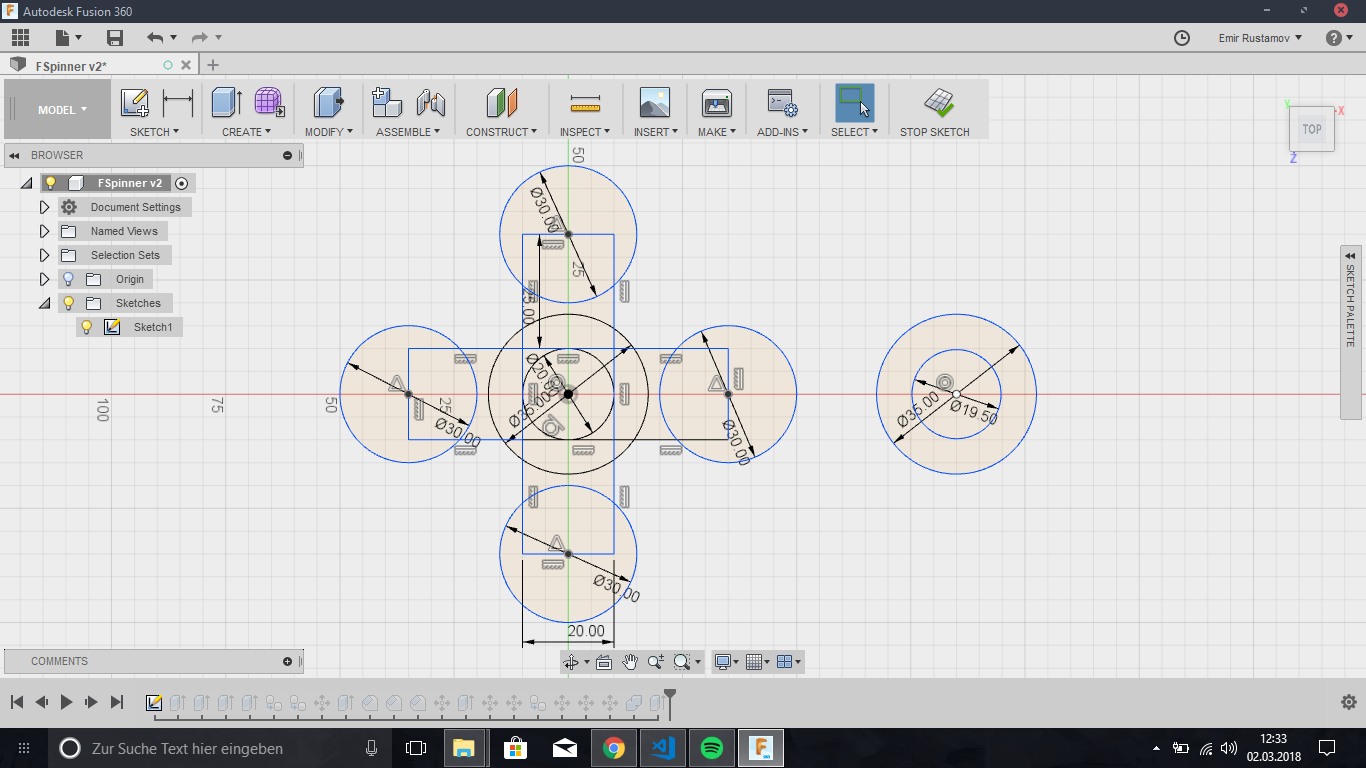The image size is (1366, 768).
Task: Click the Insert image icon
Action: (x=655, y=103)
